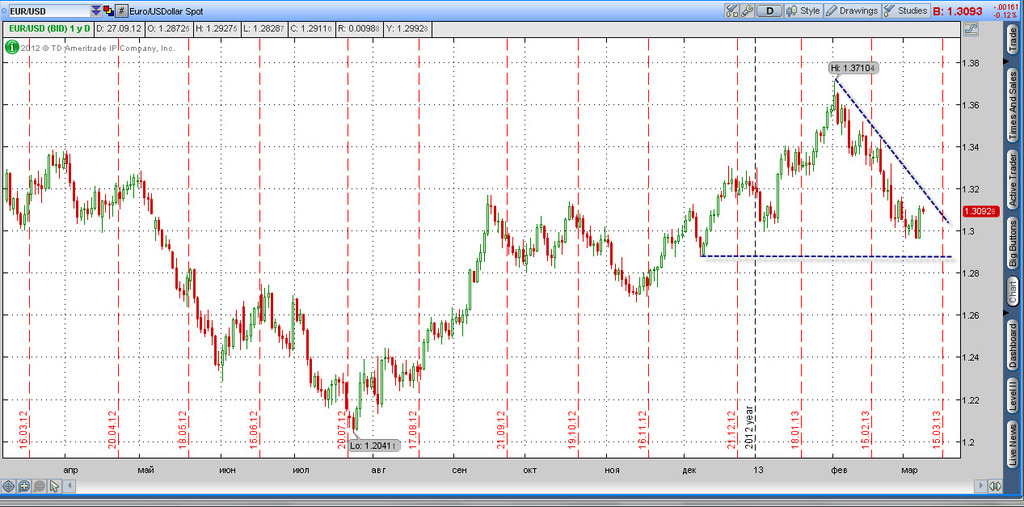Click the greyed-out speech bubble icon

39,486
